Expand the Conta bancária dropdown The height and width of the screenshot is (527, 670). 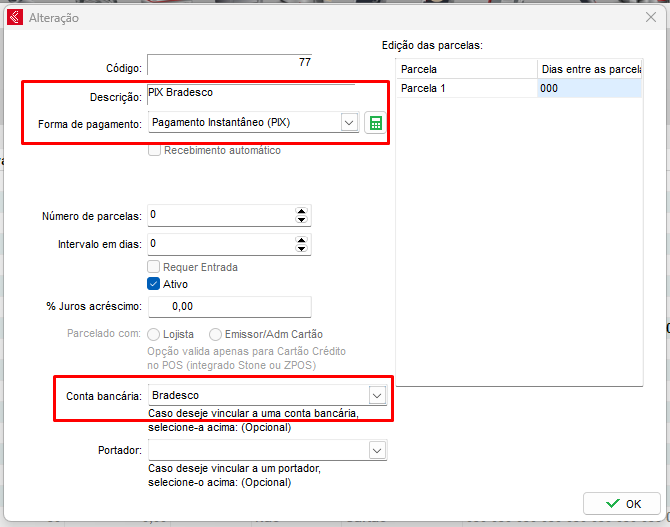tap(377, 395)
